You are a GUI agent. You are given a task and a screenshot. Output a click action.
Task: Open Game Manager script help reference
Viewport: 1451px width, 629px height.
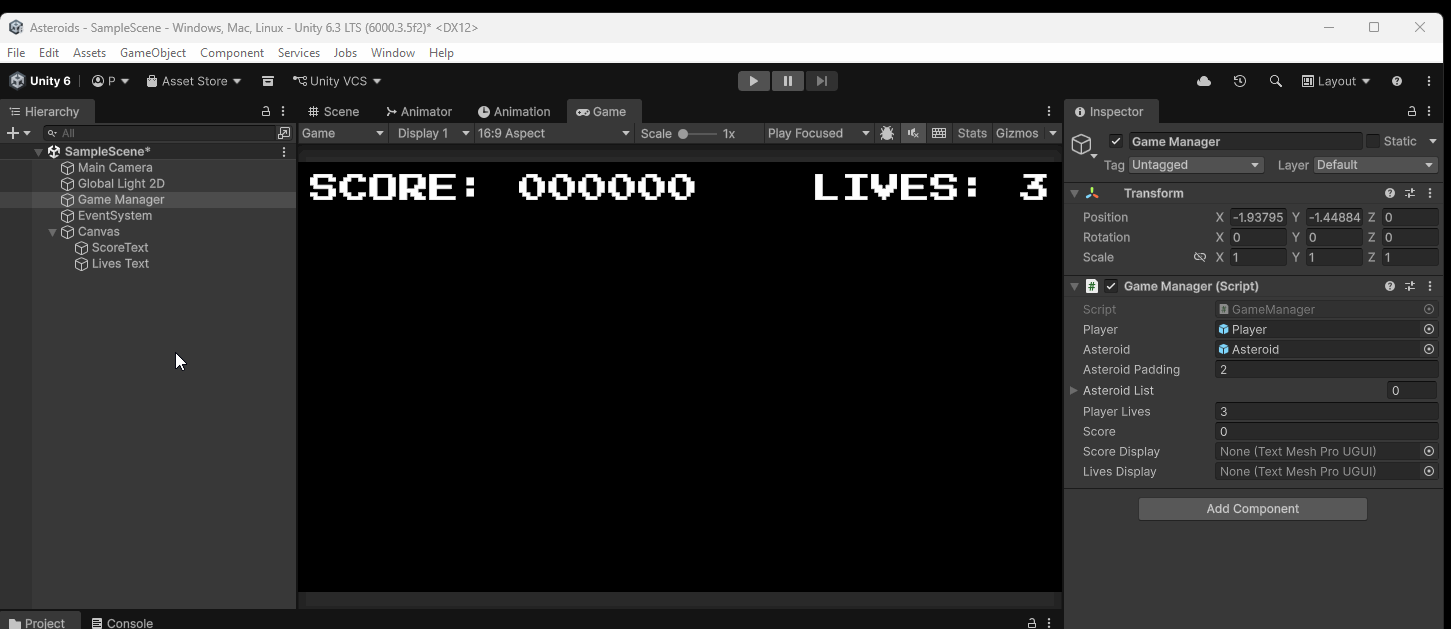pos(1390,286)
